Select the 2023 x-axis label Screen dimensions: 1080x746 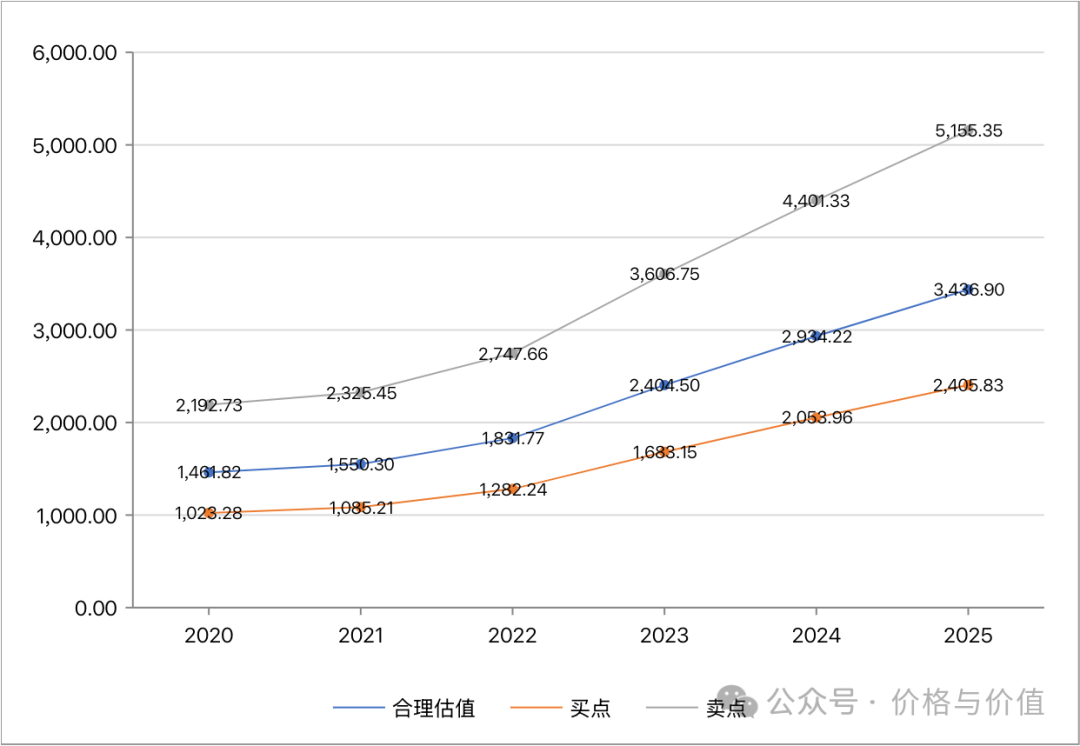[664, 636]
